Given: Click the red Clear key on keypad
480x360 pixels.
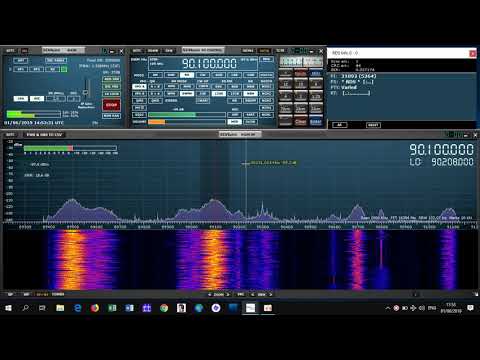Looking at the screenshot, I should tap(301, 121).
